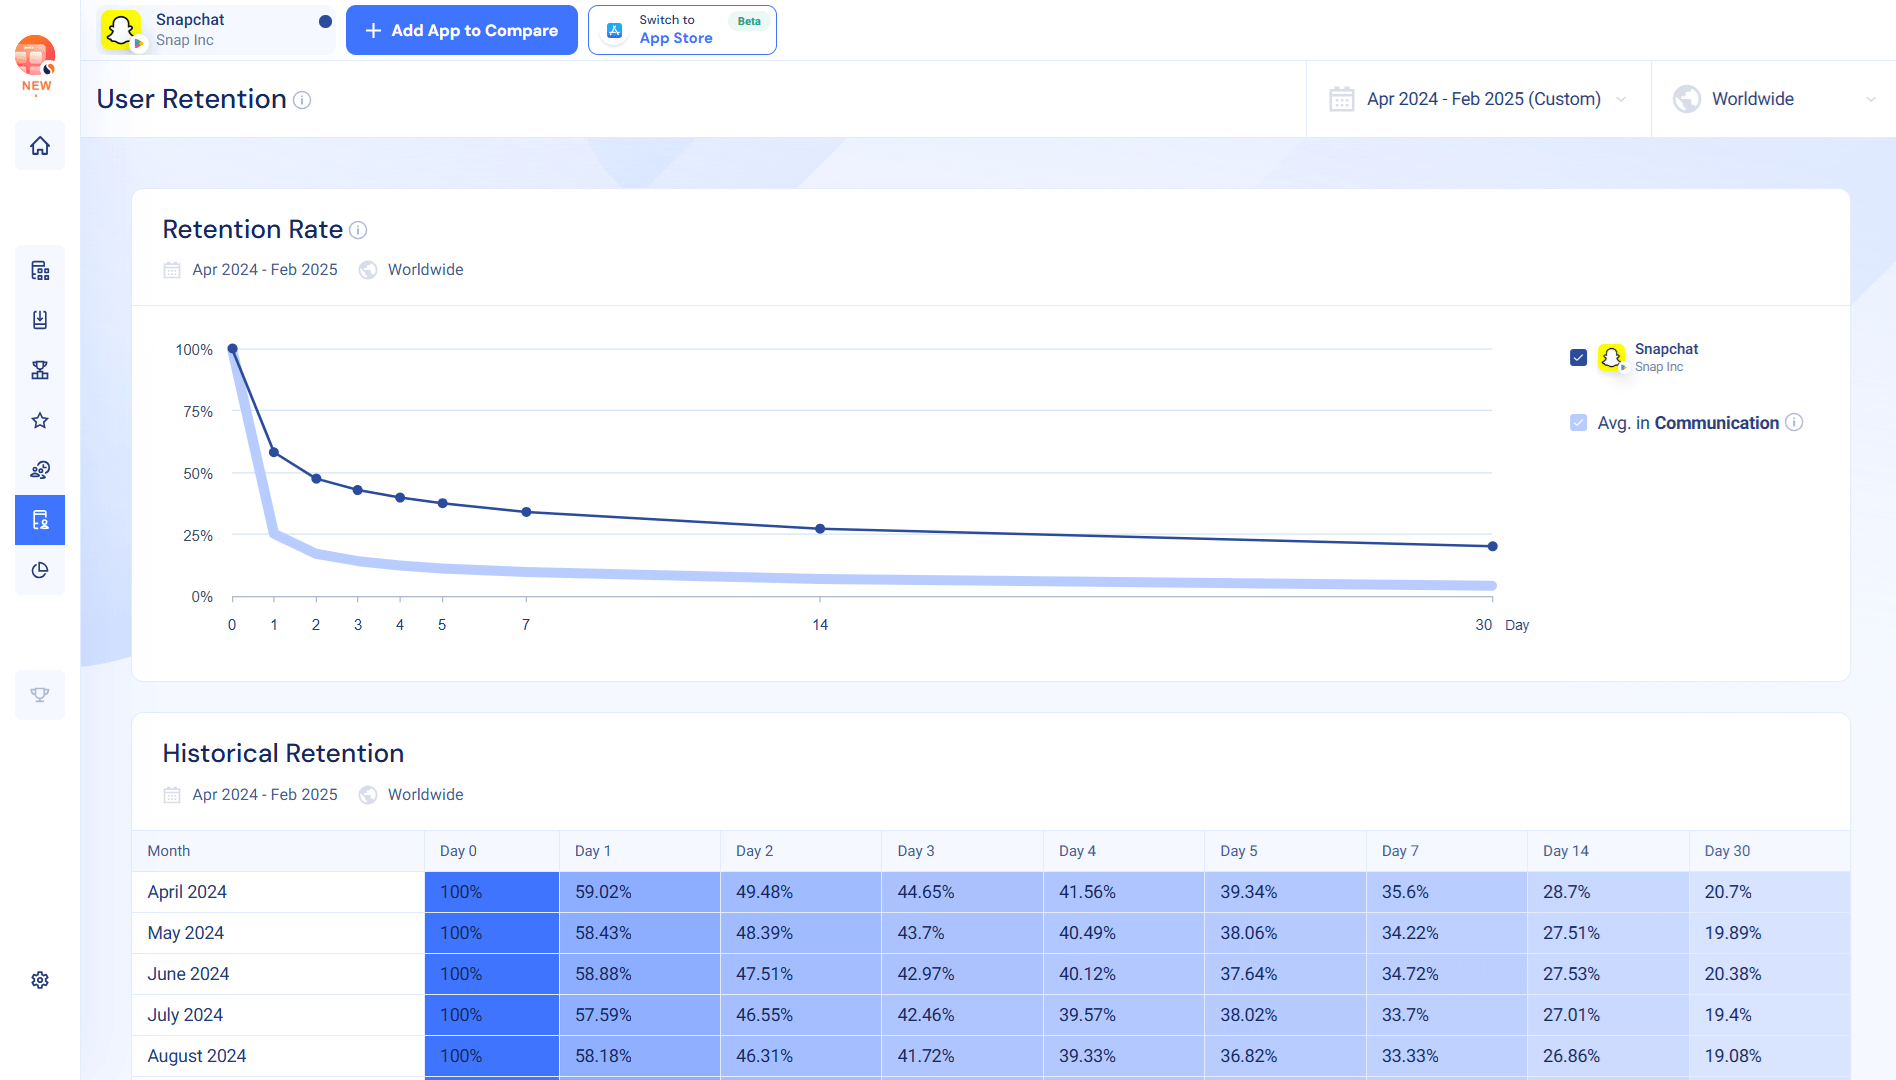
Task: Open the pie chart market share section
Action: pos(40,571)
